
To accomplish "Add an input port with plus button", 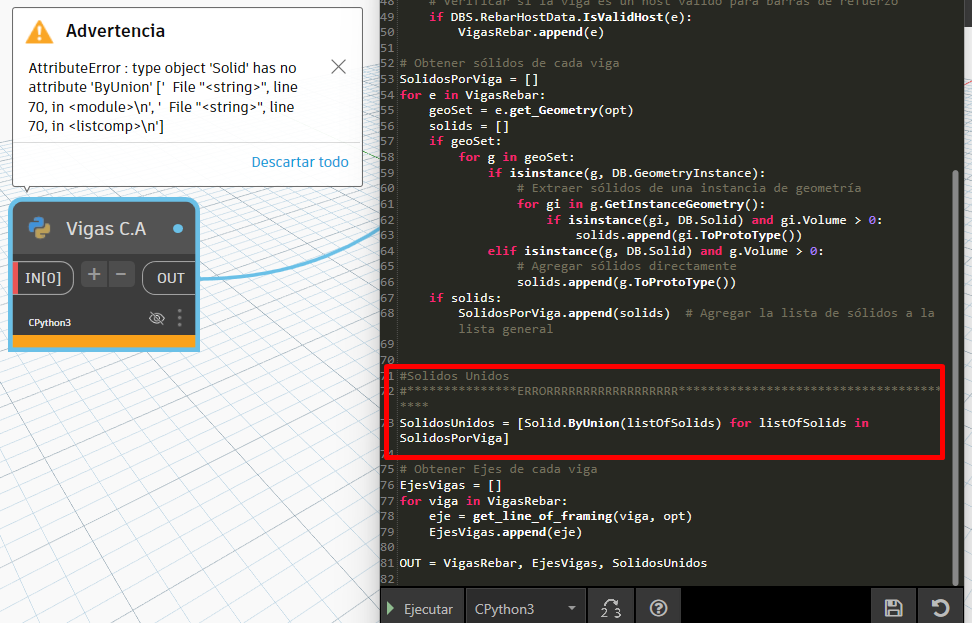I will tap(94, 274).
